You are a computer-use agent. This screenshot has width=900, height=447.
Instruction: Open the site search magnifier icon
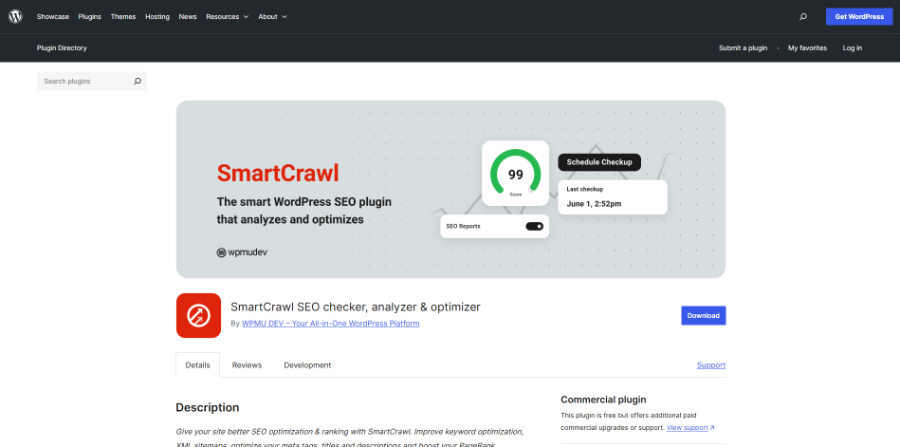tap(803, 17)
